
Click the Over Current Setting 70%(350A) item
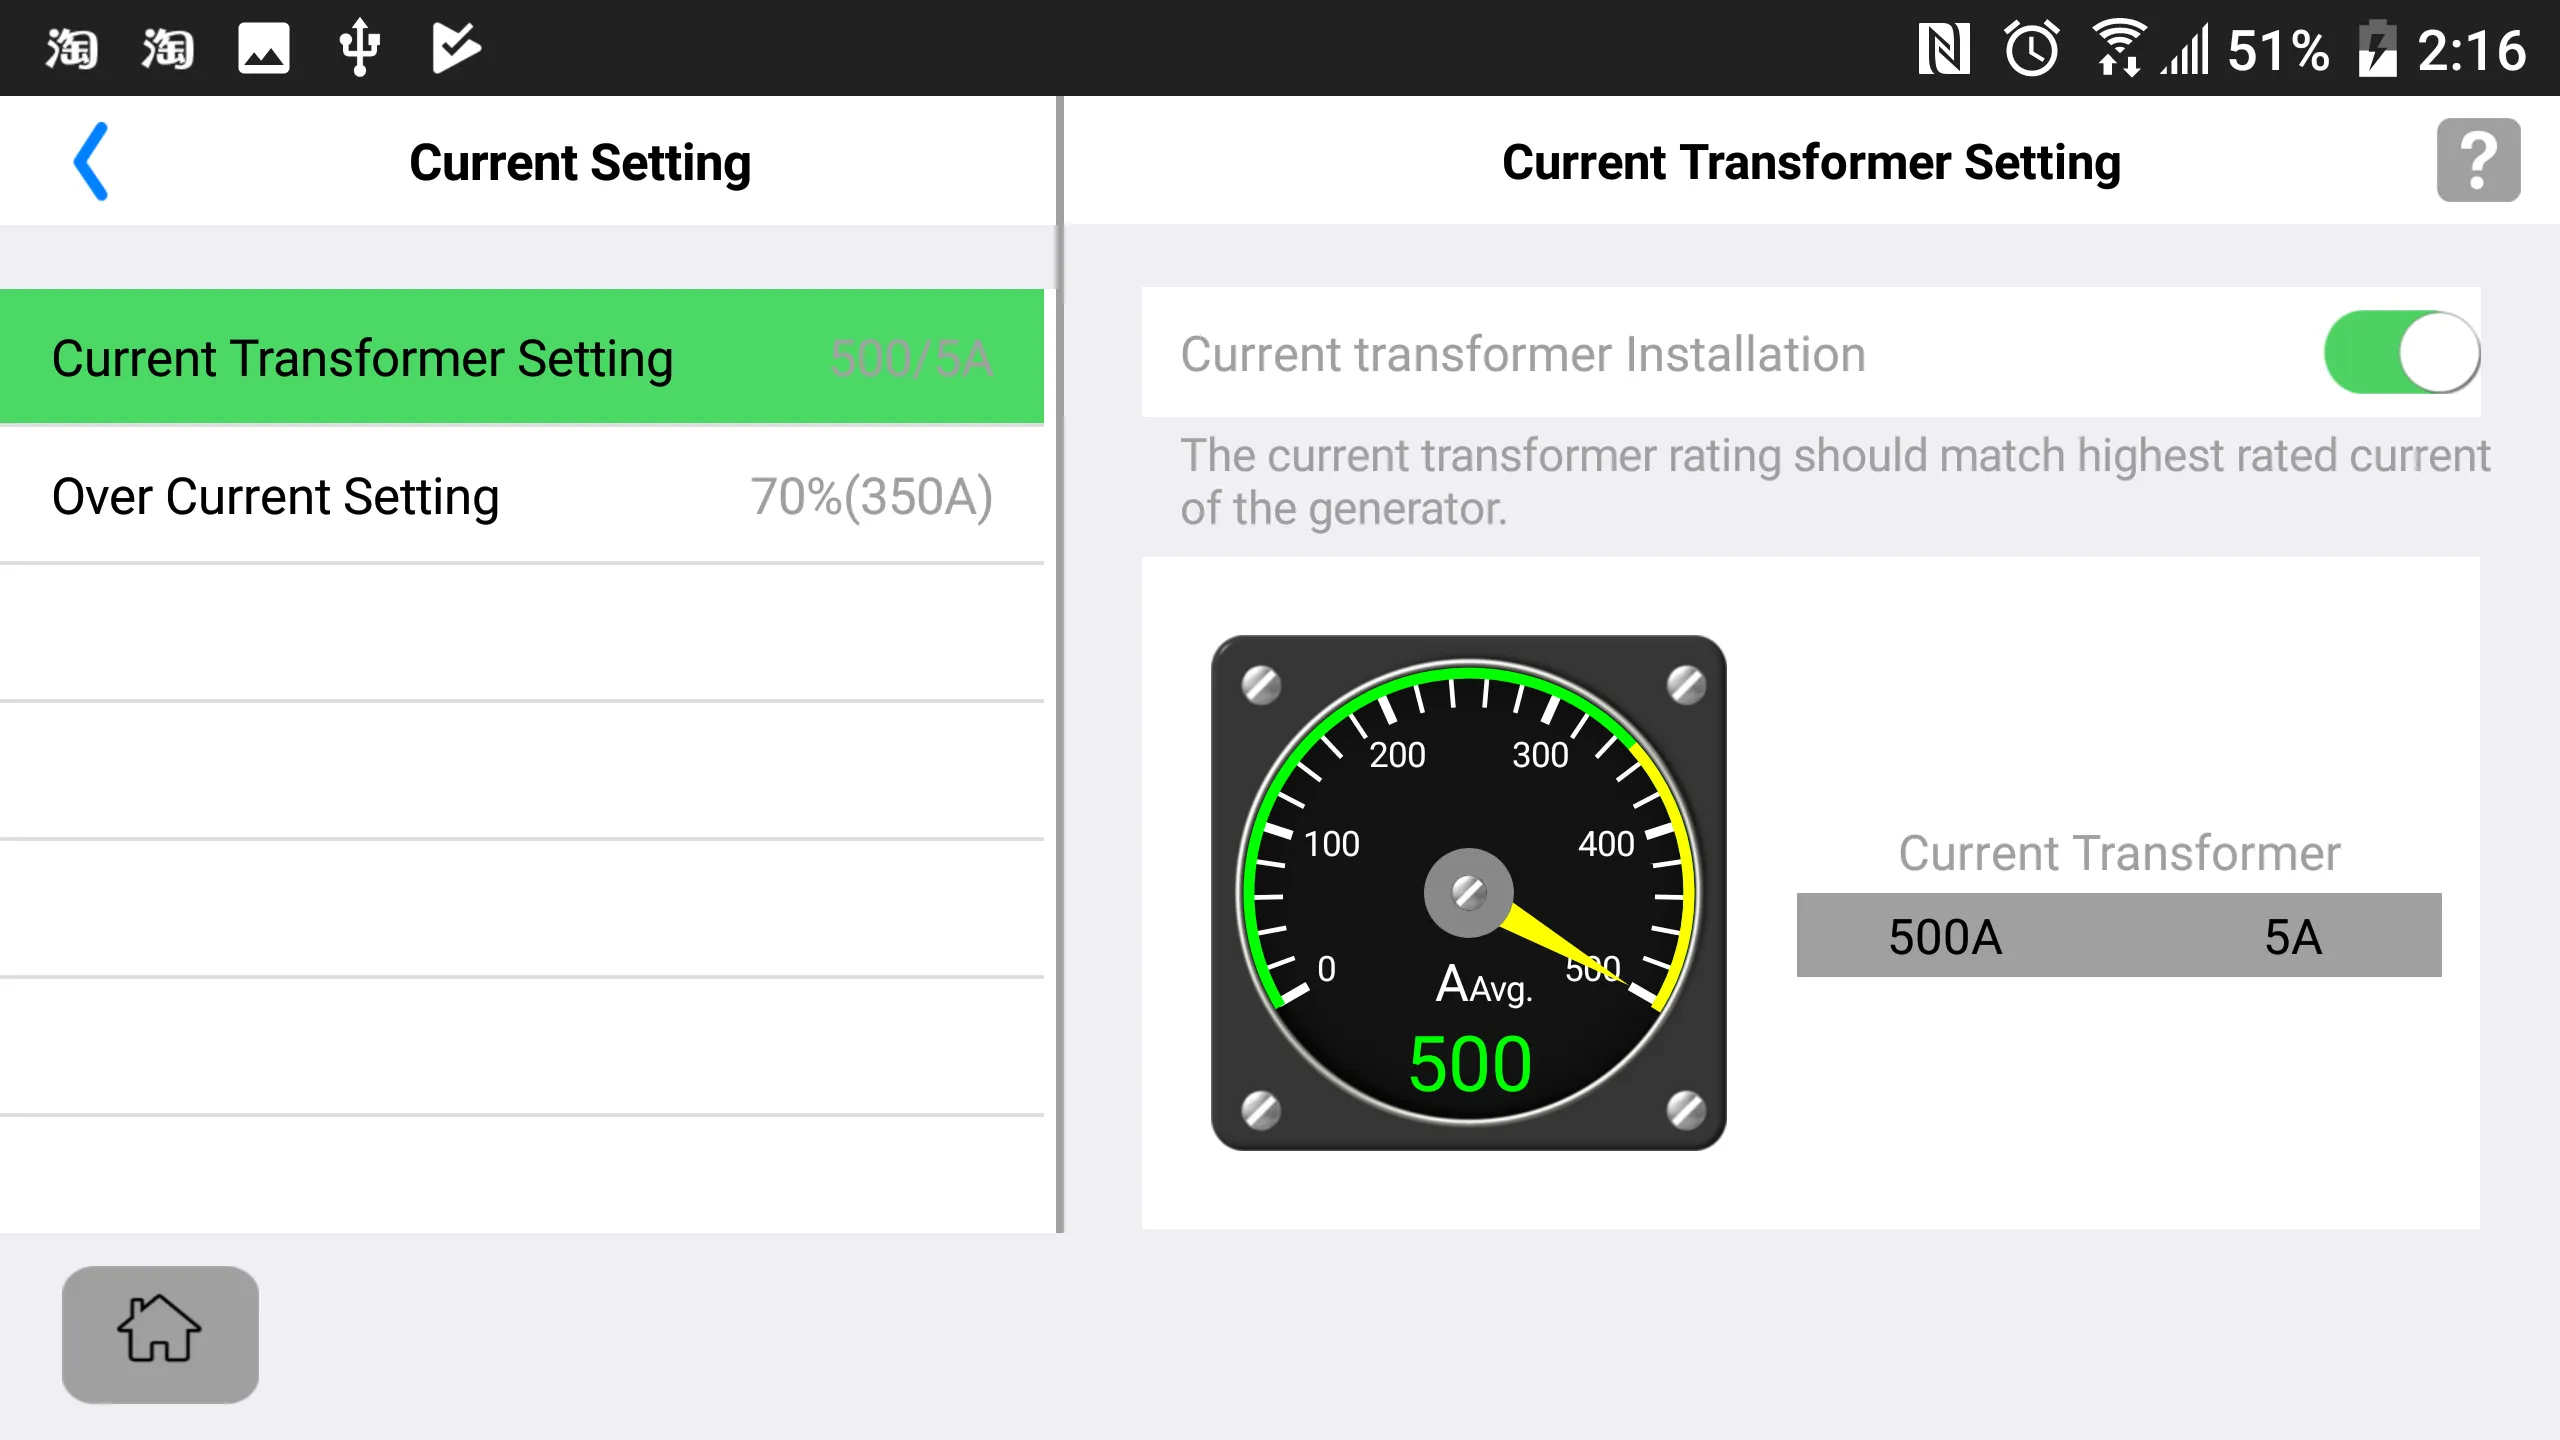[522, 496]
